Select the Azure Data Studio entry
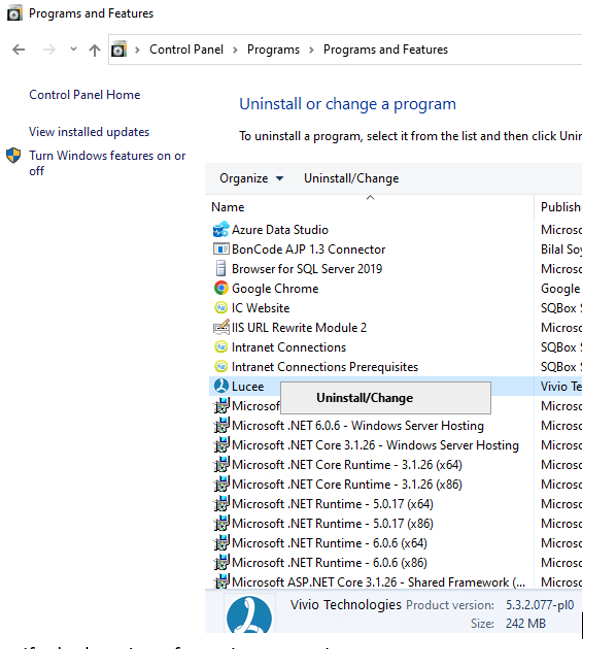The image size is (610, 649). (x=280, y=230)
